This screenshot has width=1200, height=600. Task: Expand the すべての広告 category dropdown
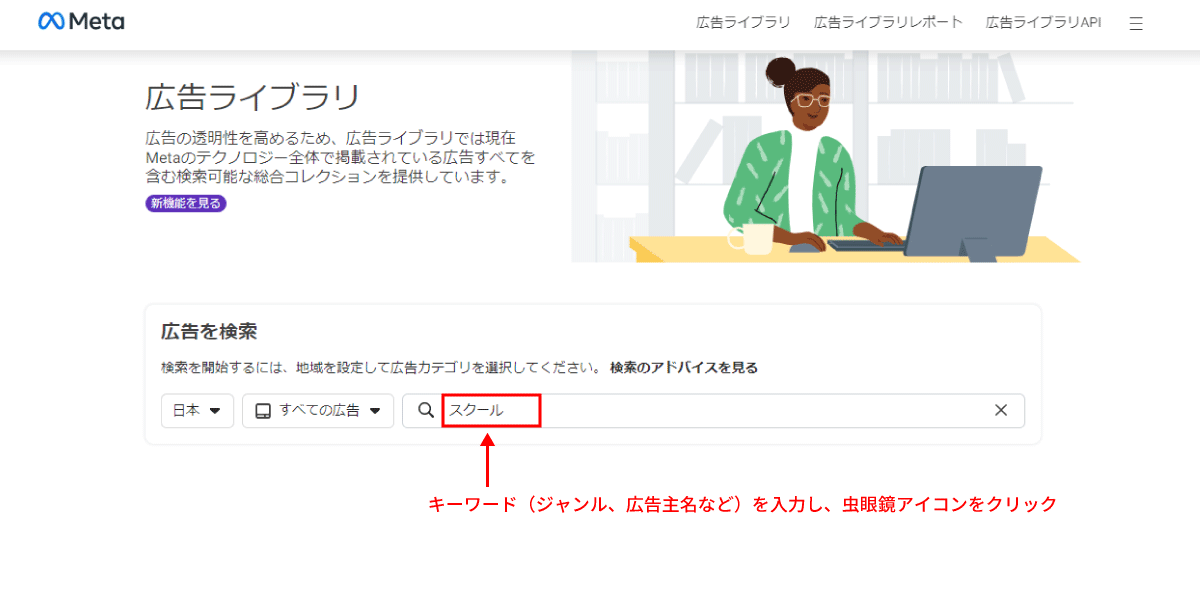(318, 410)
